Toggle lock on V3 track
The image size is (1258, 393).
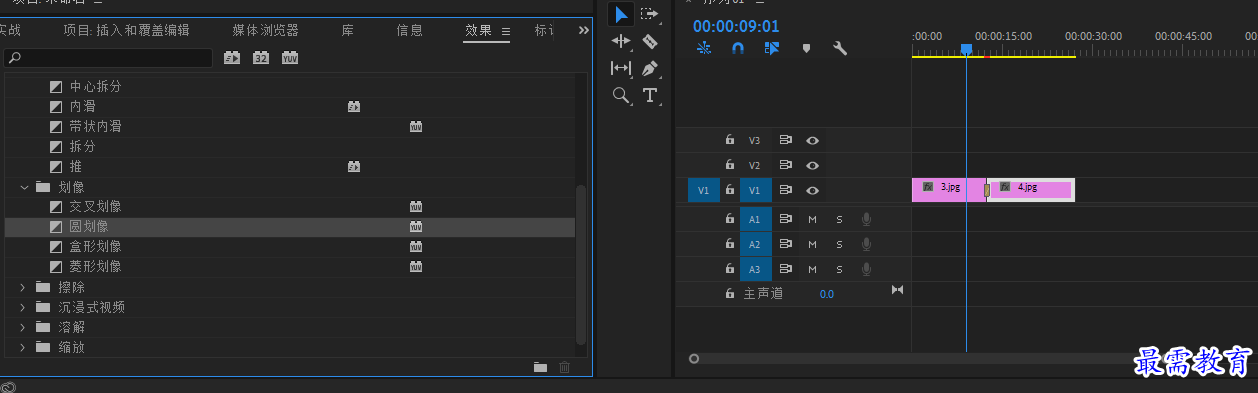(x=730, y=141)
